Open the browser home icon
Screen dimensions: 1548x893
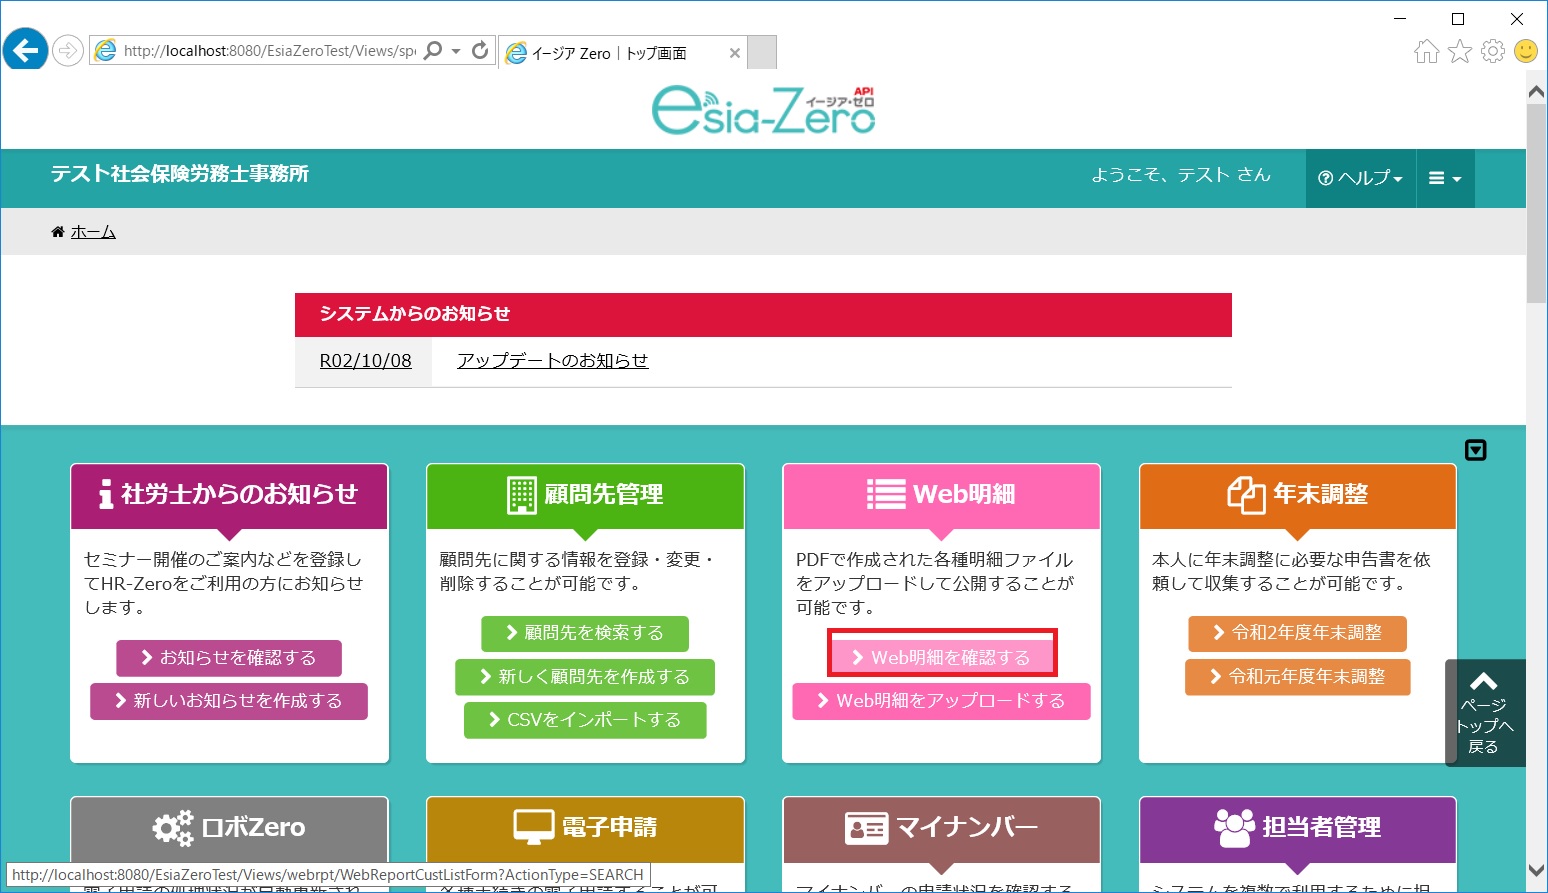click(1427, 51)
